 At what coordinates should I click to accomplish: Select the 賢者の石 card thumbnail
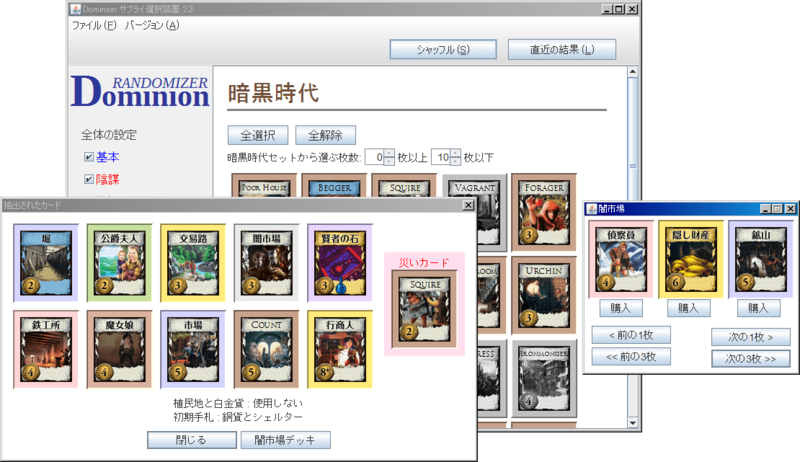pyautogui.click(x=340, y=262)
